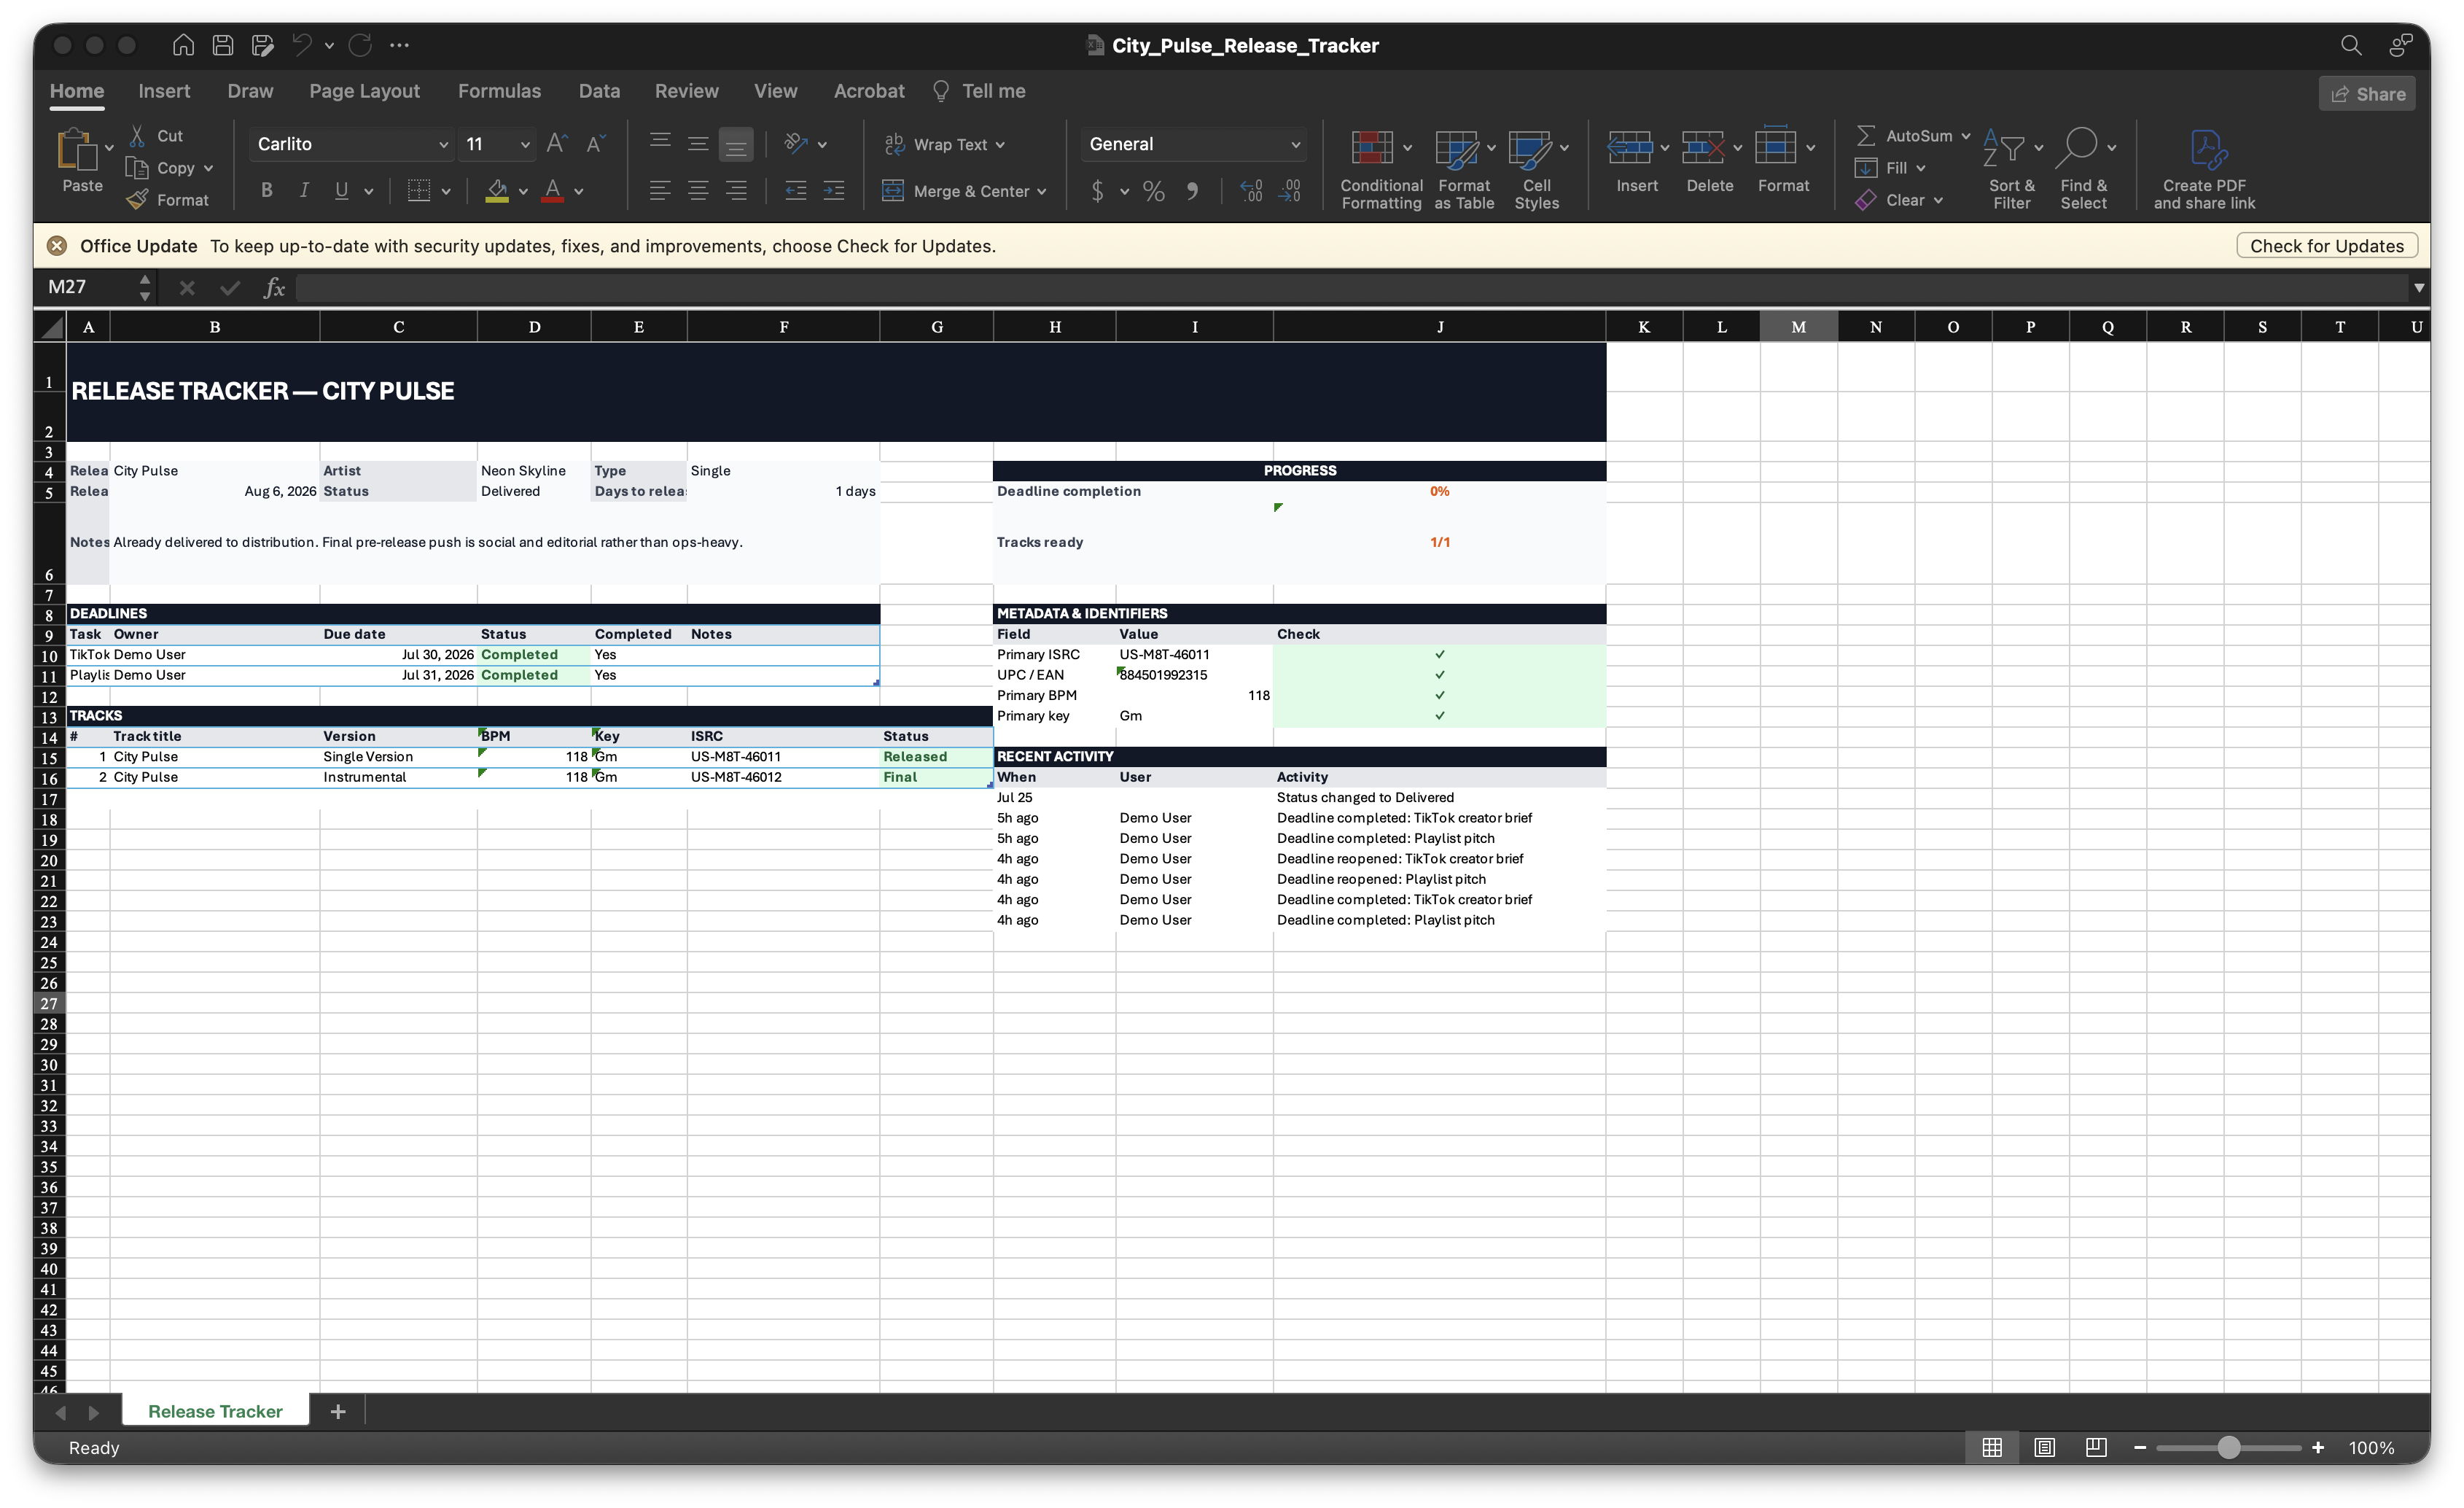The image size is (2464, 1508).
Task: Click Increase font size icon
Action: pyautogui.click(x=557, y=144)
